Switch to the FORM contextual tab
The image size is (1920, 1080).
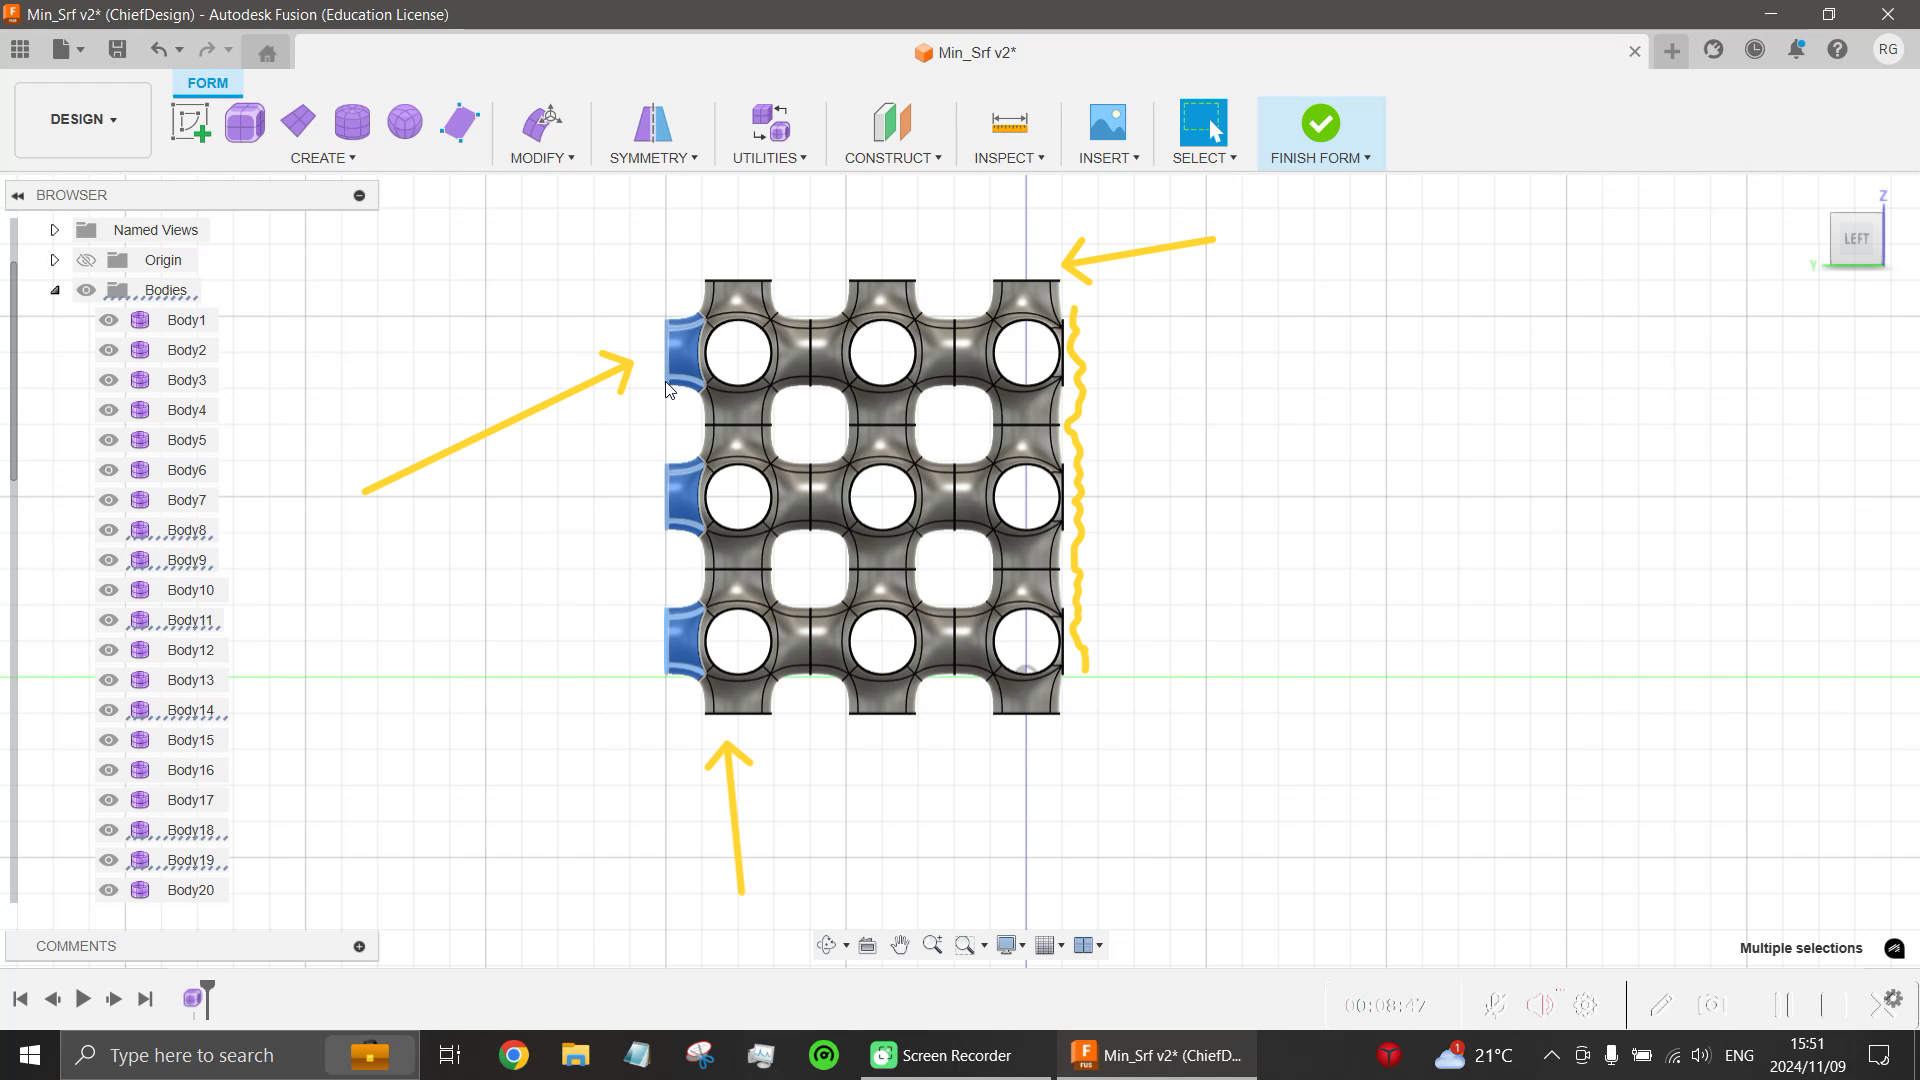[x=207, y=83]
